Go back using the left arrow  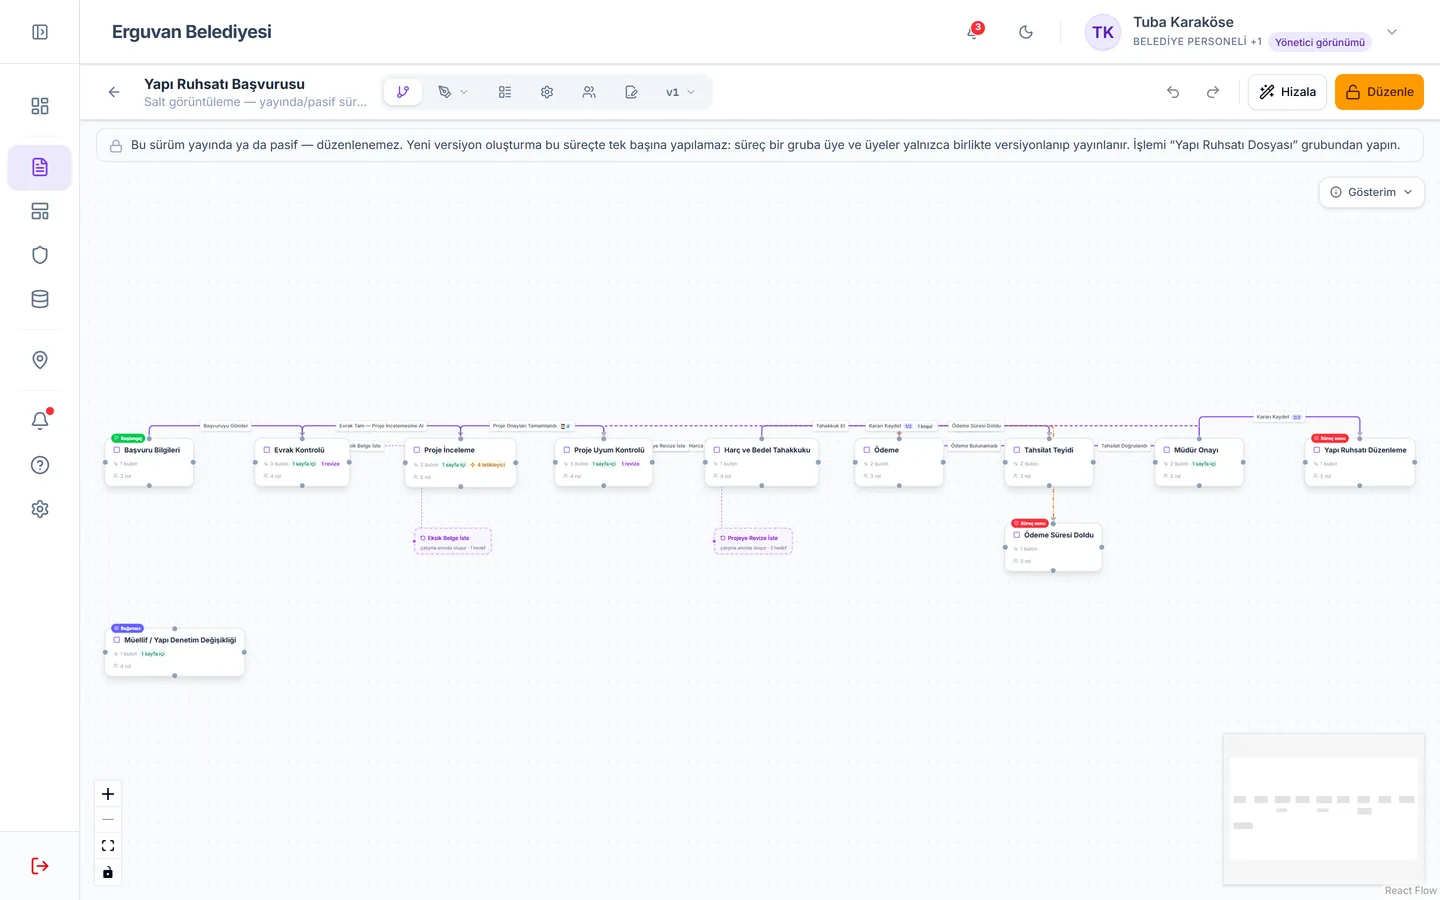(114, 92)
